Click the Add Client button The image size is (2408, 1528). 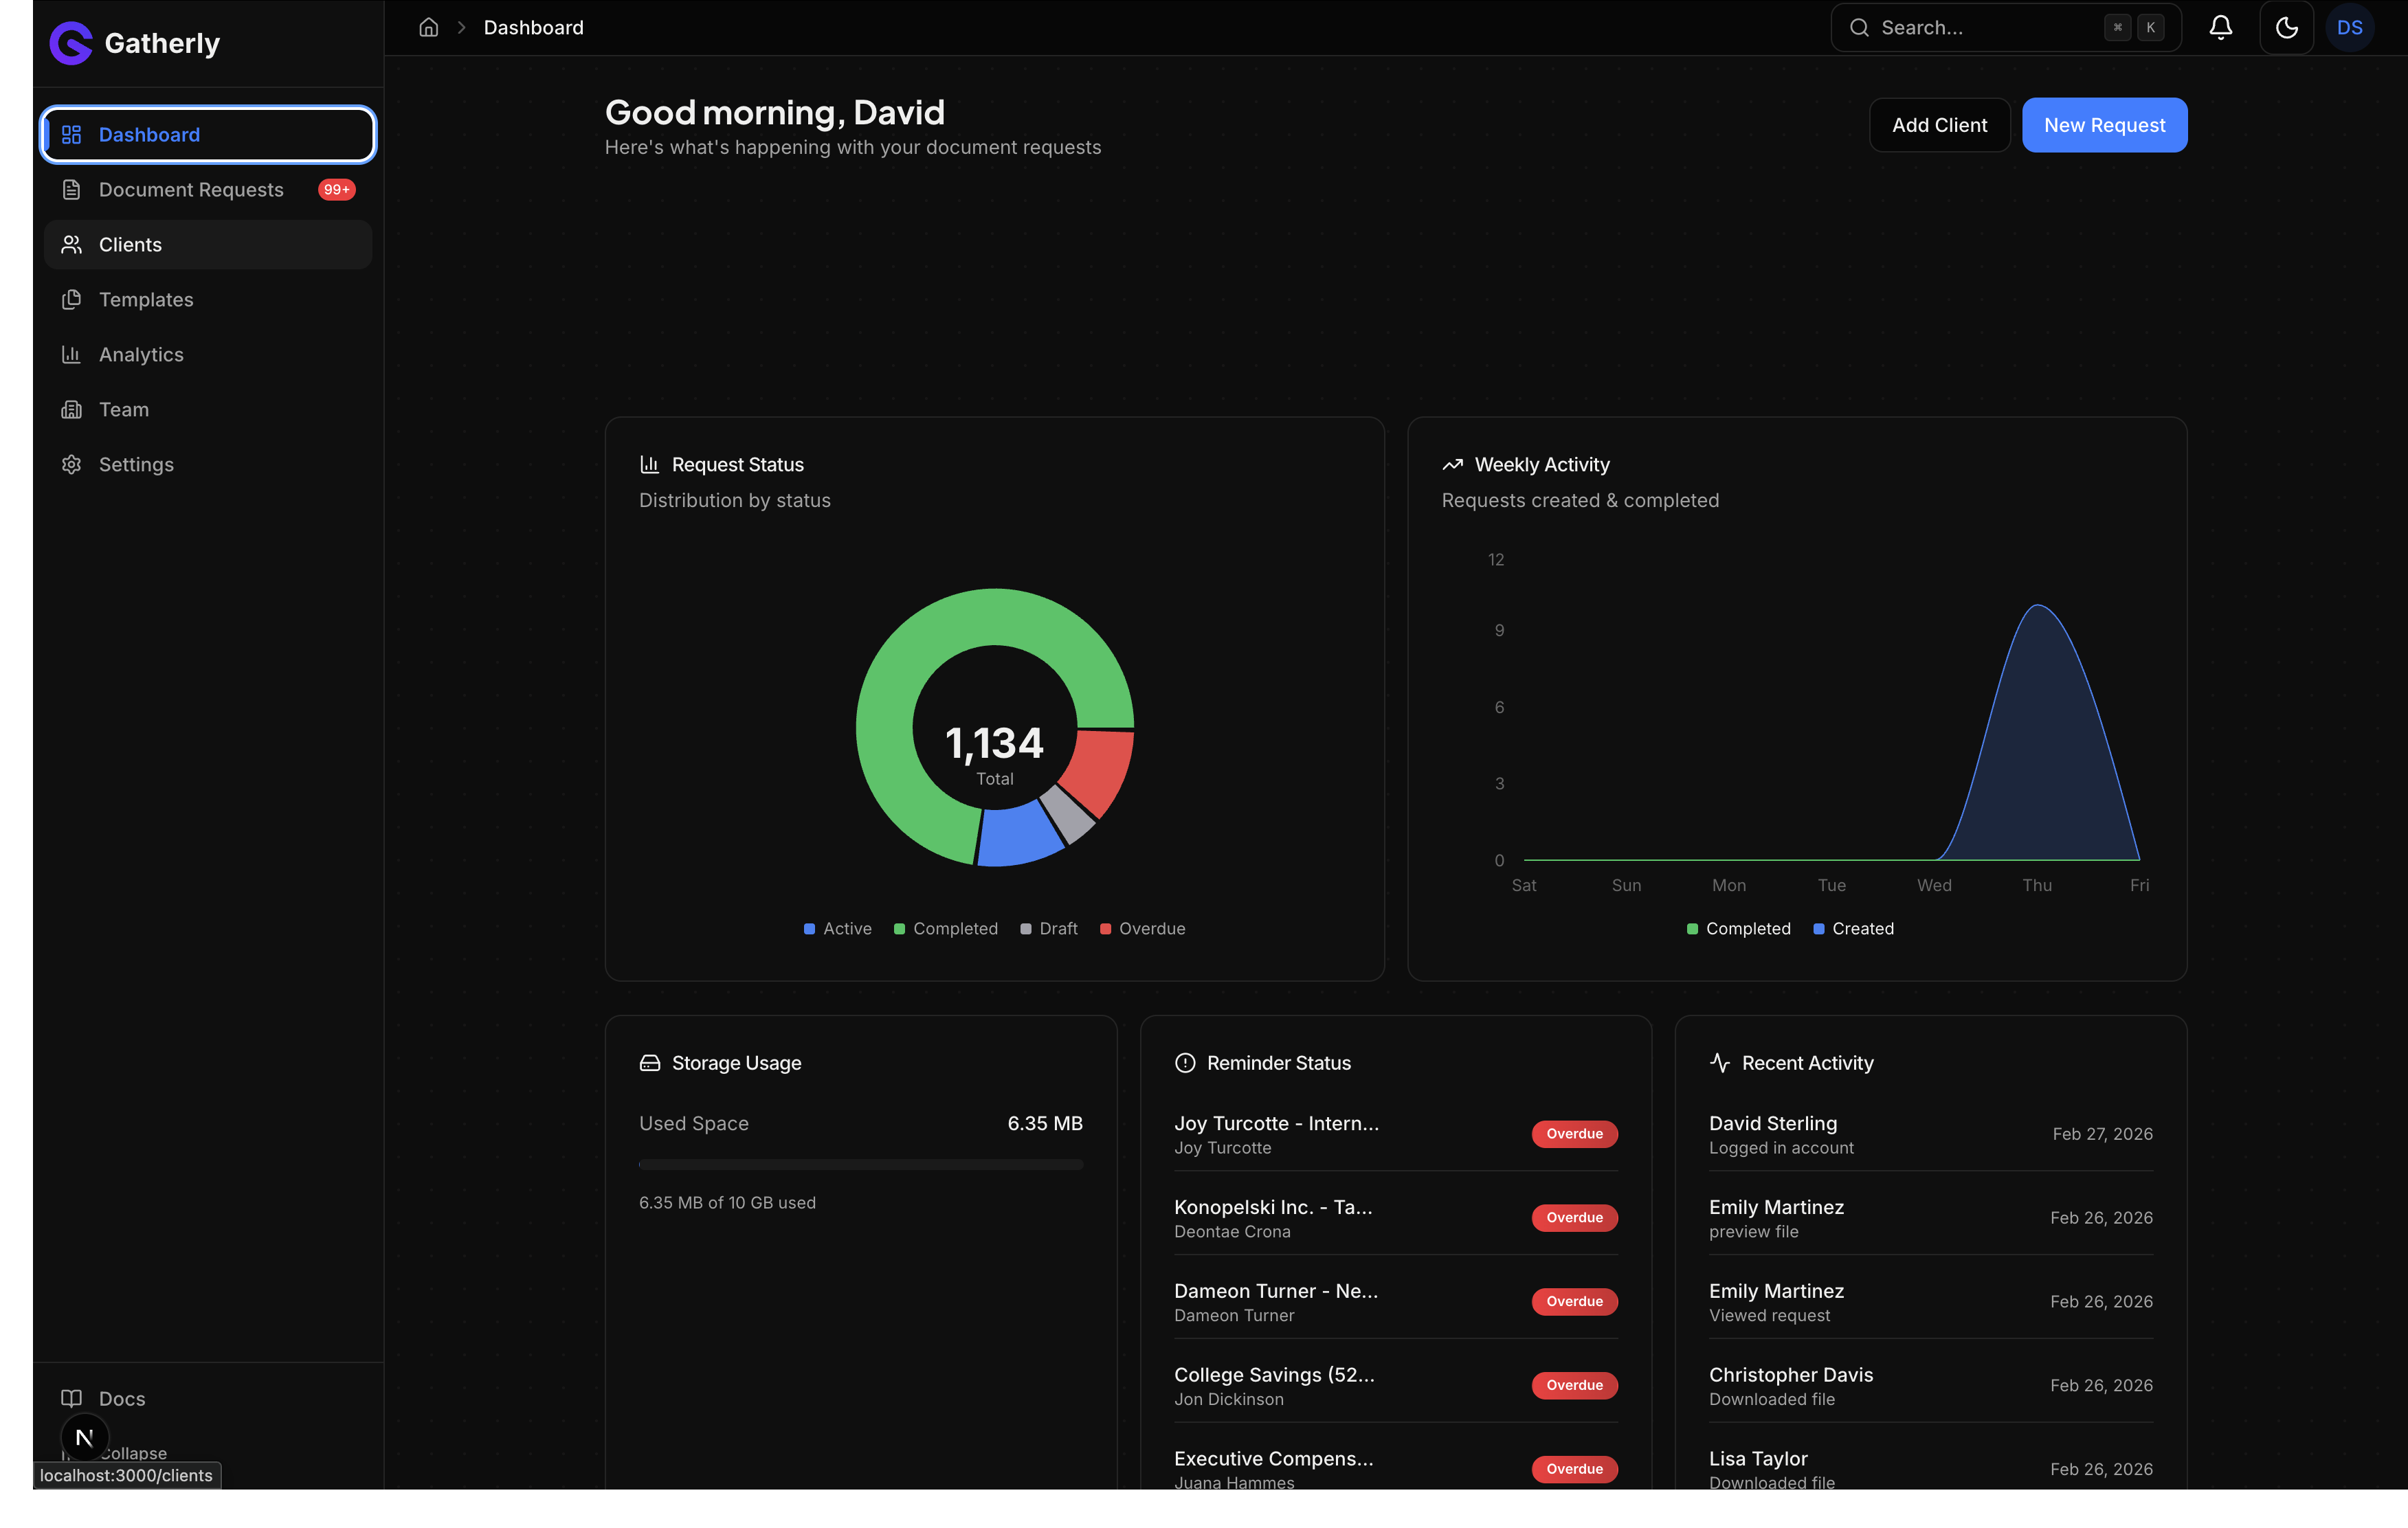click(1938, 125)
